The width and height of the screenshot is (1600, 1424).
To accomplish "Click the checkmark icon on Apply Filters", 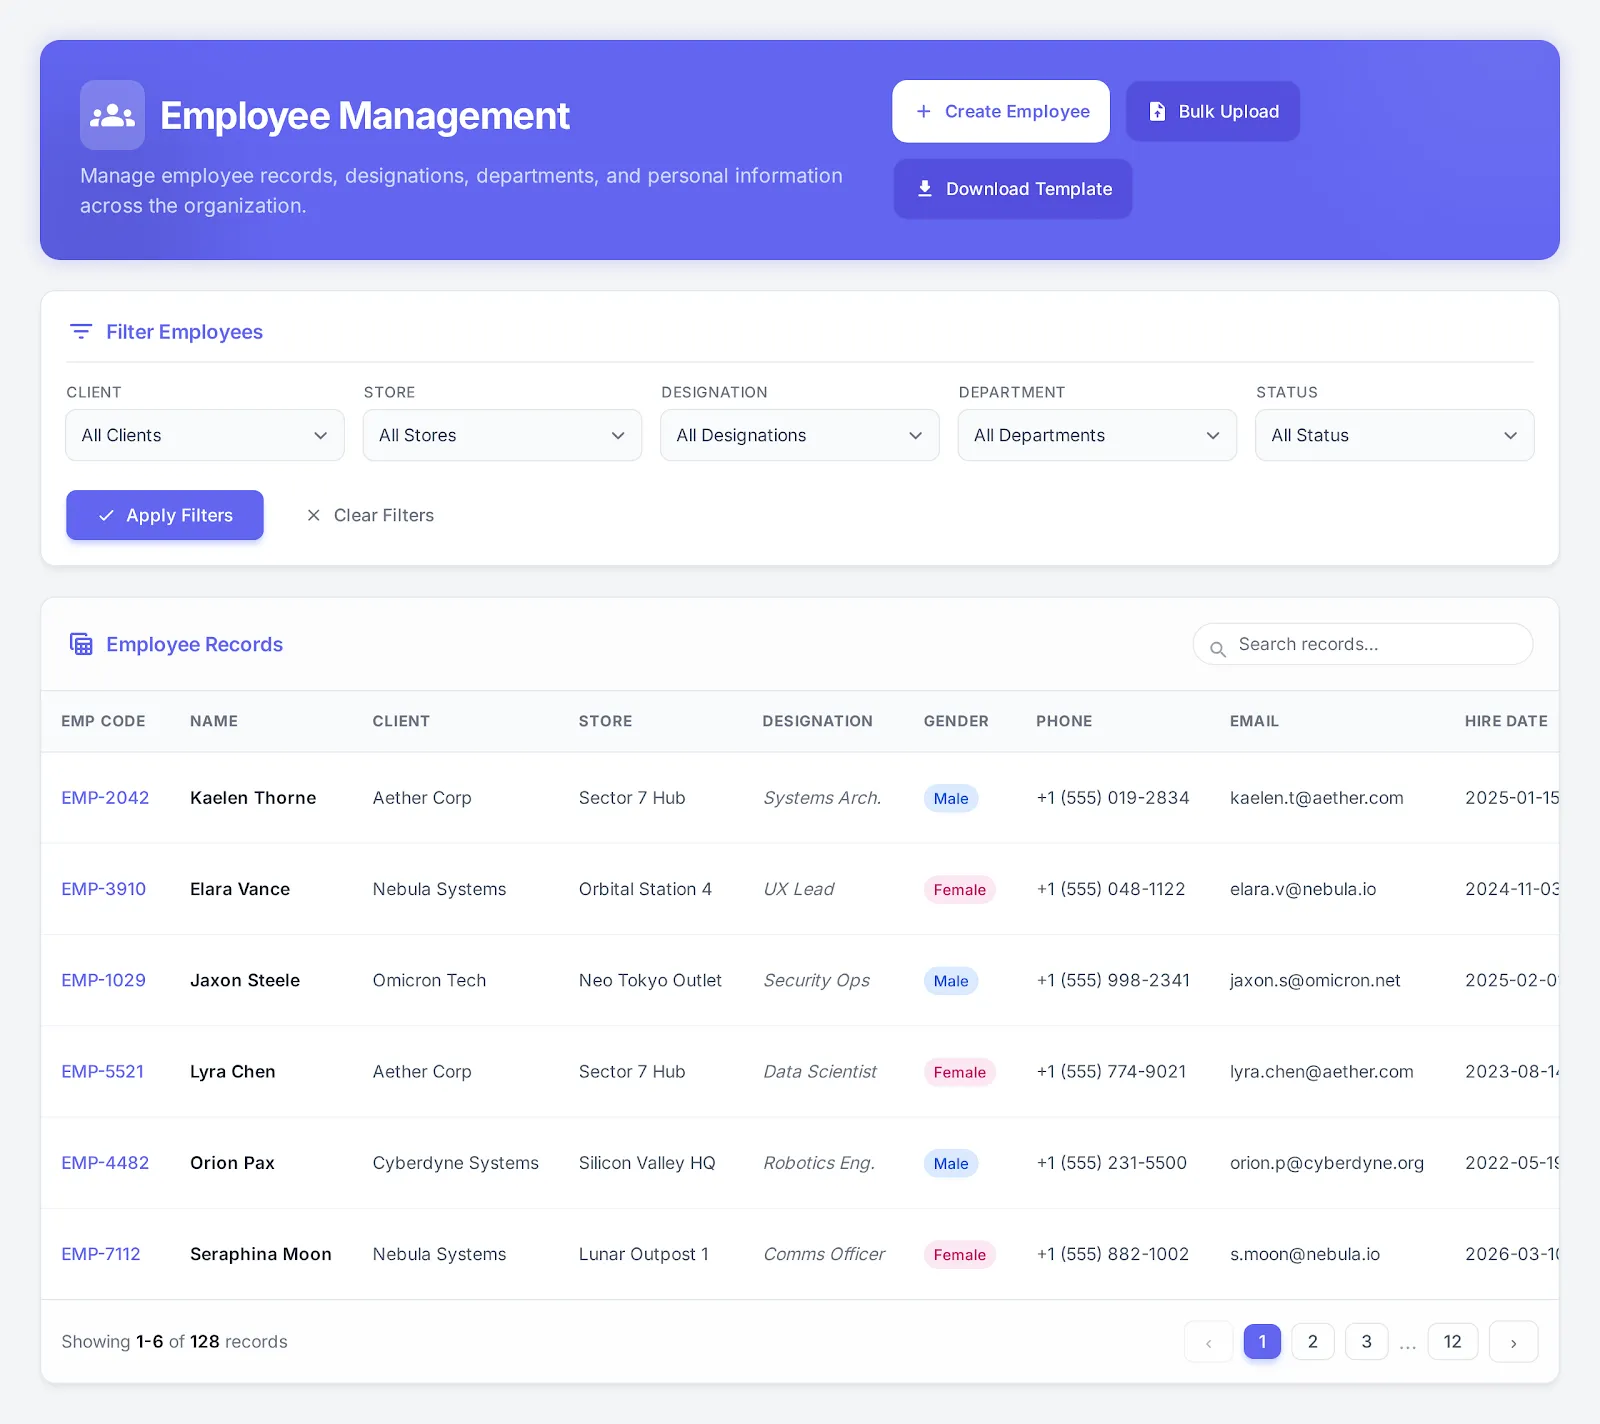I will pyautogui.click(x=105, y=515).
